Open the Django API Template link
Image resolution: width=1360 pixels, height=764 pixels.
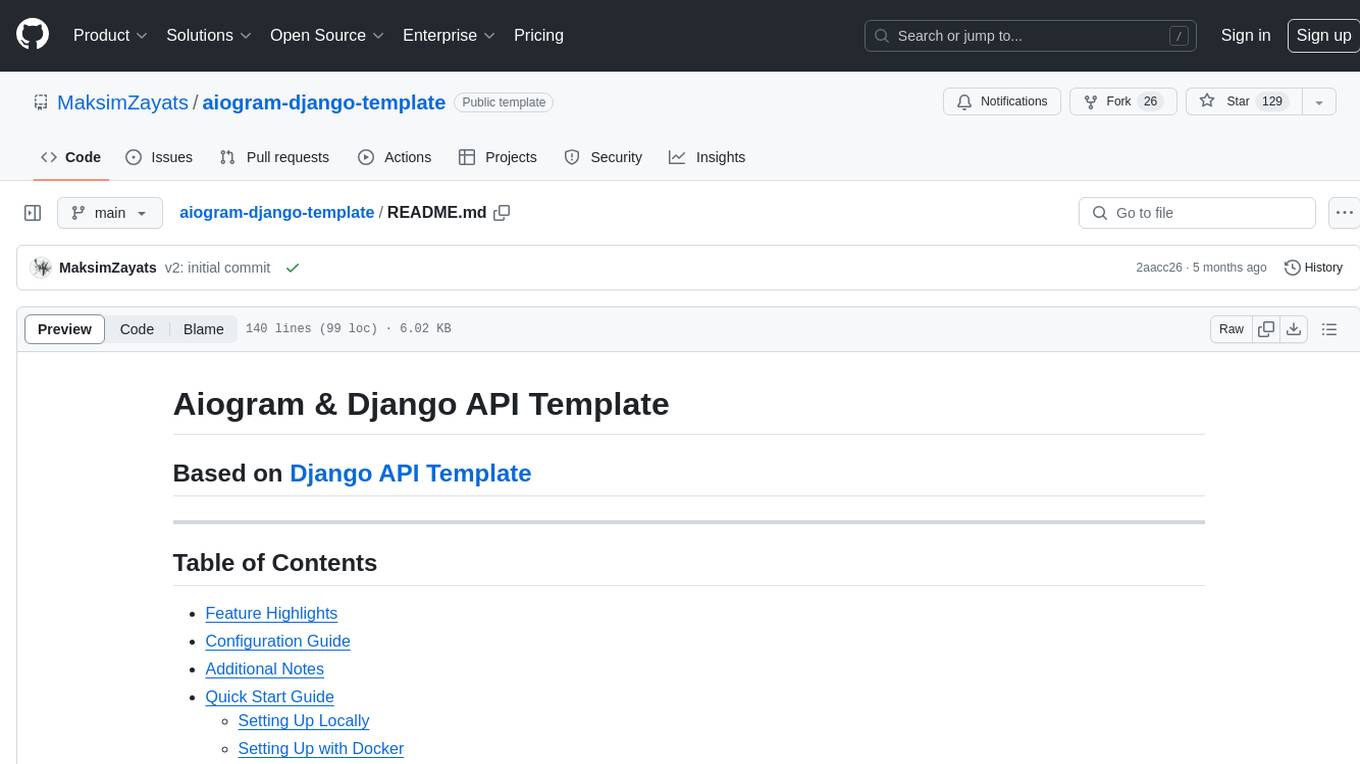[410, 473]
